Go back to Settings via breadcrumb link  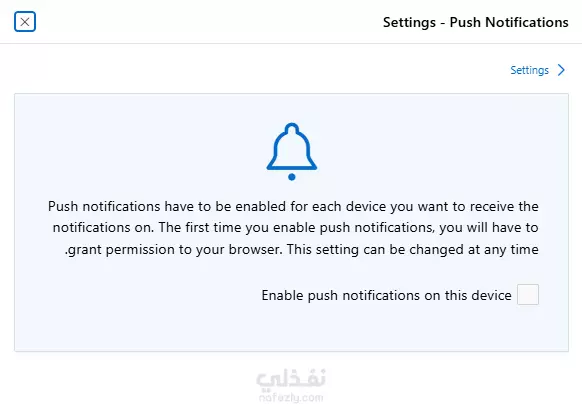[x=529, y=70]
